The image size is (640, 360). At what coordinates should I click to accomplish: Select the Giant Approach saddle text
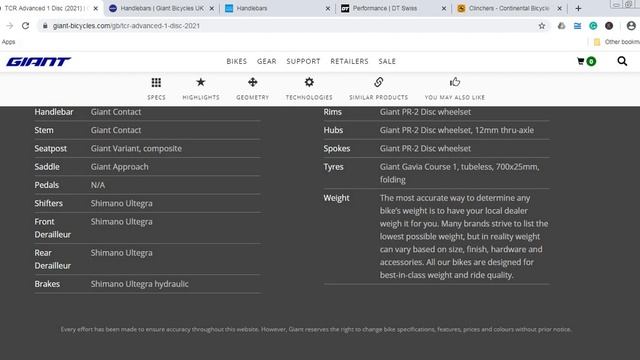(x=120, y=167)
